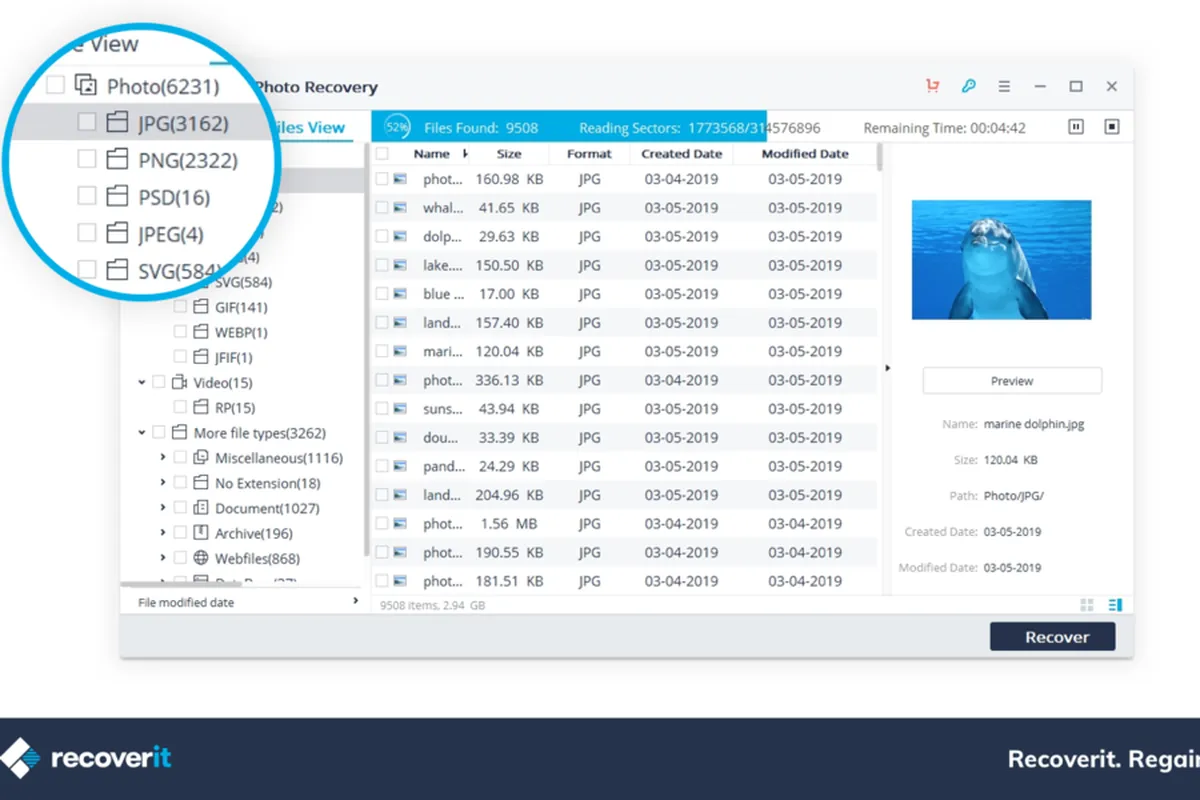Check the 120.04 KB file row checkbox
The width and height of the screenshot is (1200, 800).
(x=382, y=352)
